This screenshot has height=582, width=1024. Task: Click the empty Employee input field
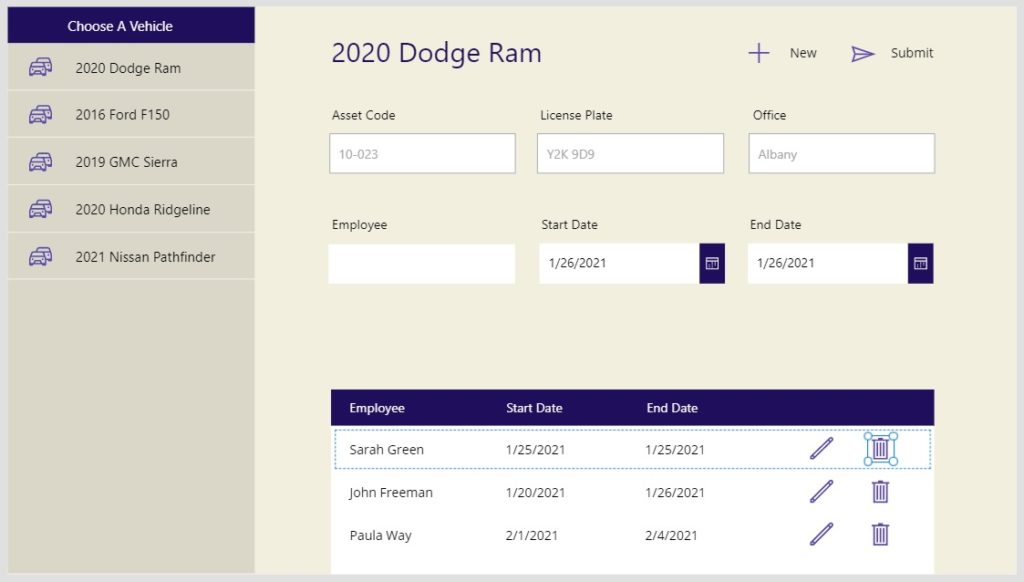point(422,264)
